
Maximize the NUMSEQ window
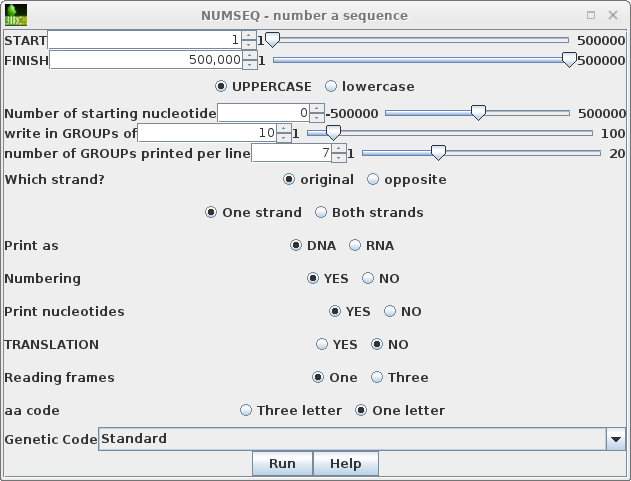pos(591,15)
